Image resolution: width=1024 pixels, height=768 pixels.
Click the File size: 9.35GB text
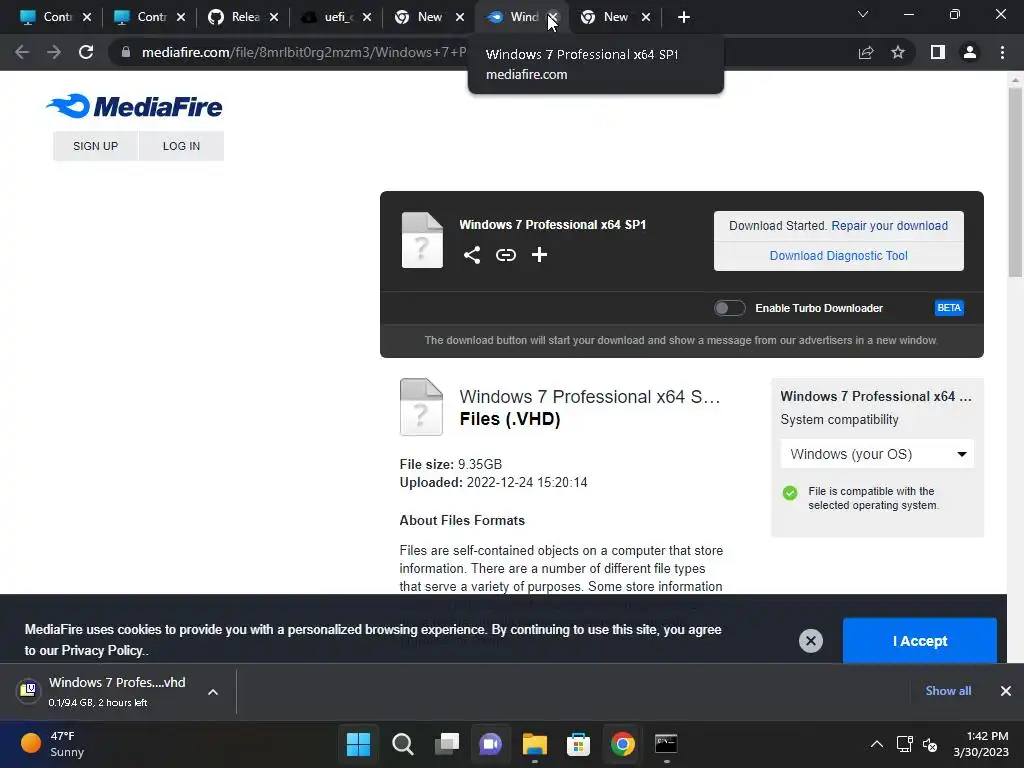(451, 464)
